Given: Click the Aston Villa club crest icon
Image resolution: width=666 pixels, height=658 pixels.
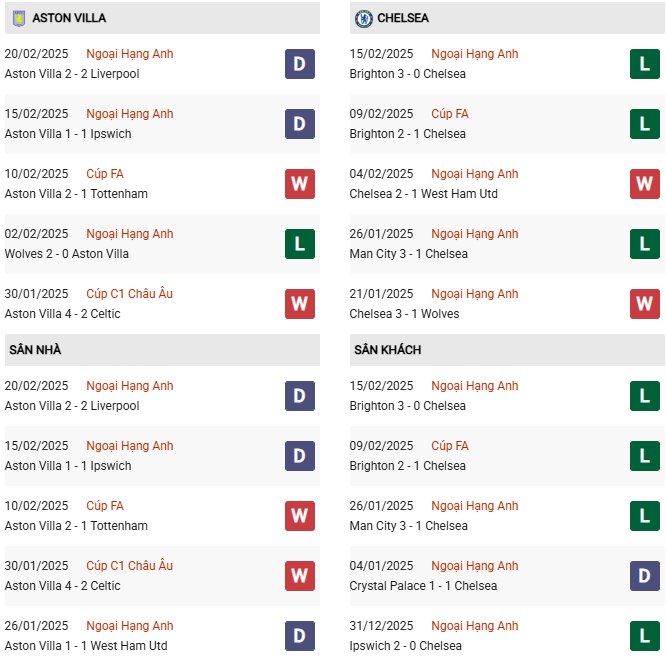Looking at the screenshot, I should point(18,18).
